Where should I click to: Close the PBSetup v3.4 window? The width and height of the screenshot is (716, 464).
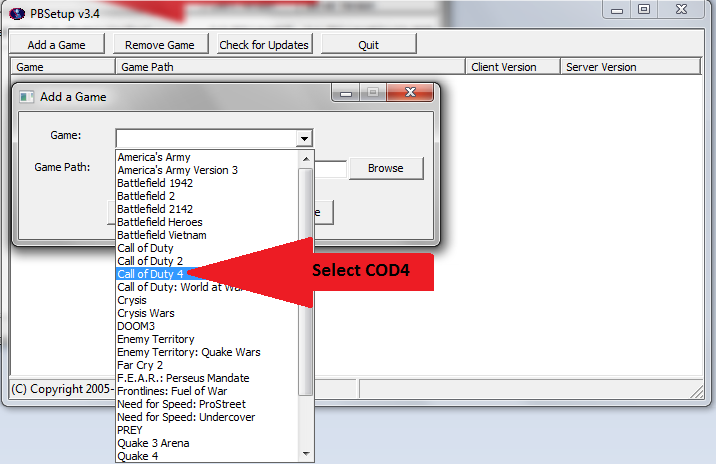(x=681, y=10)
